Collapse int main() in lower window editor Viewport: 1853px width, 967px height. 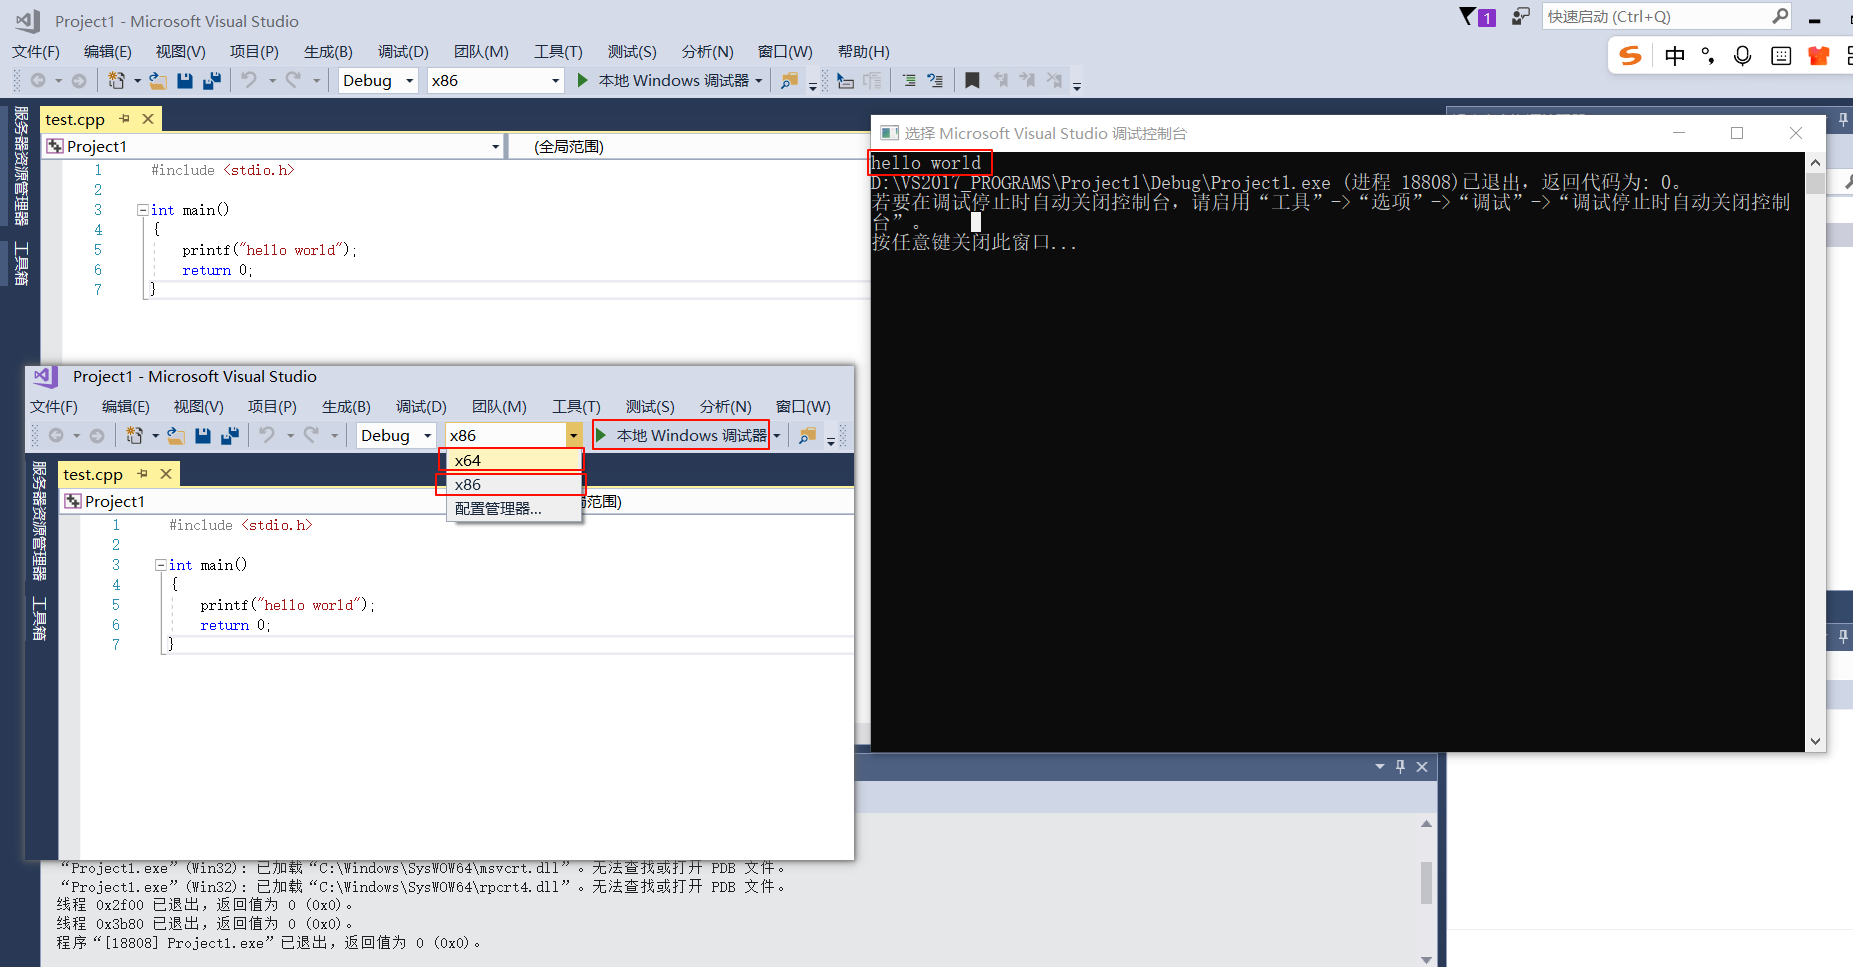(x=160, y=565)
